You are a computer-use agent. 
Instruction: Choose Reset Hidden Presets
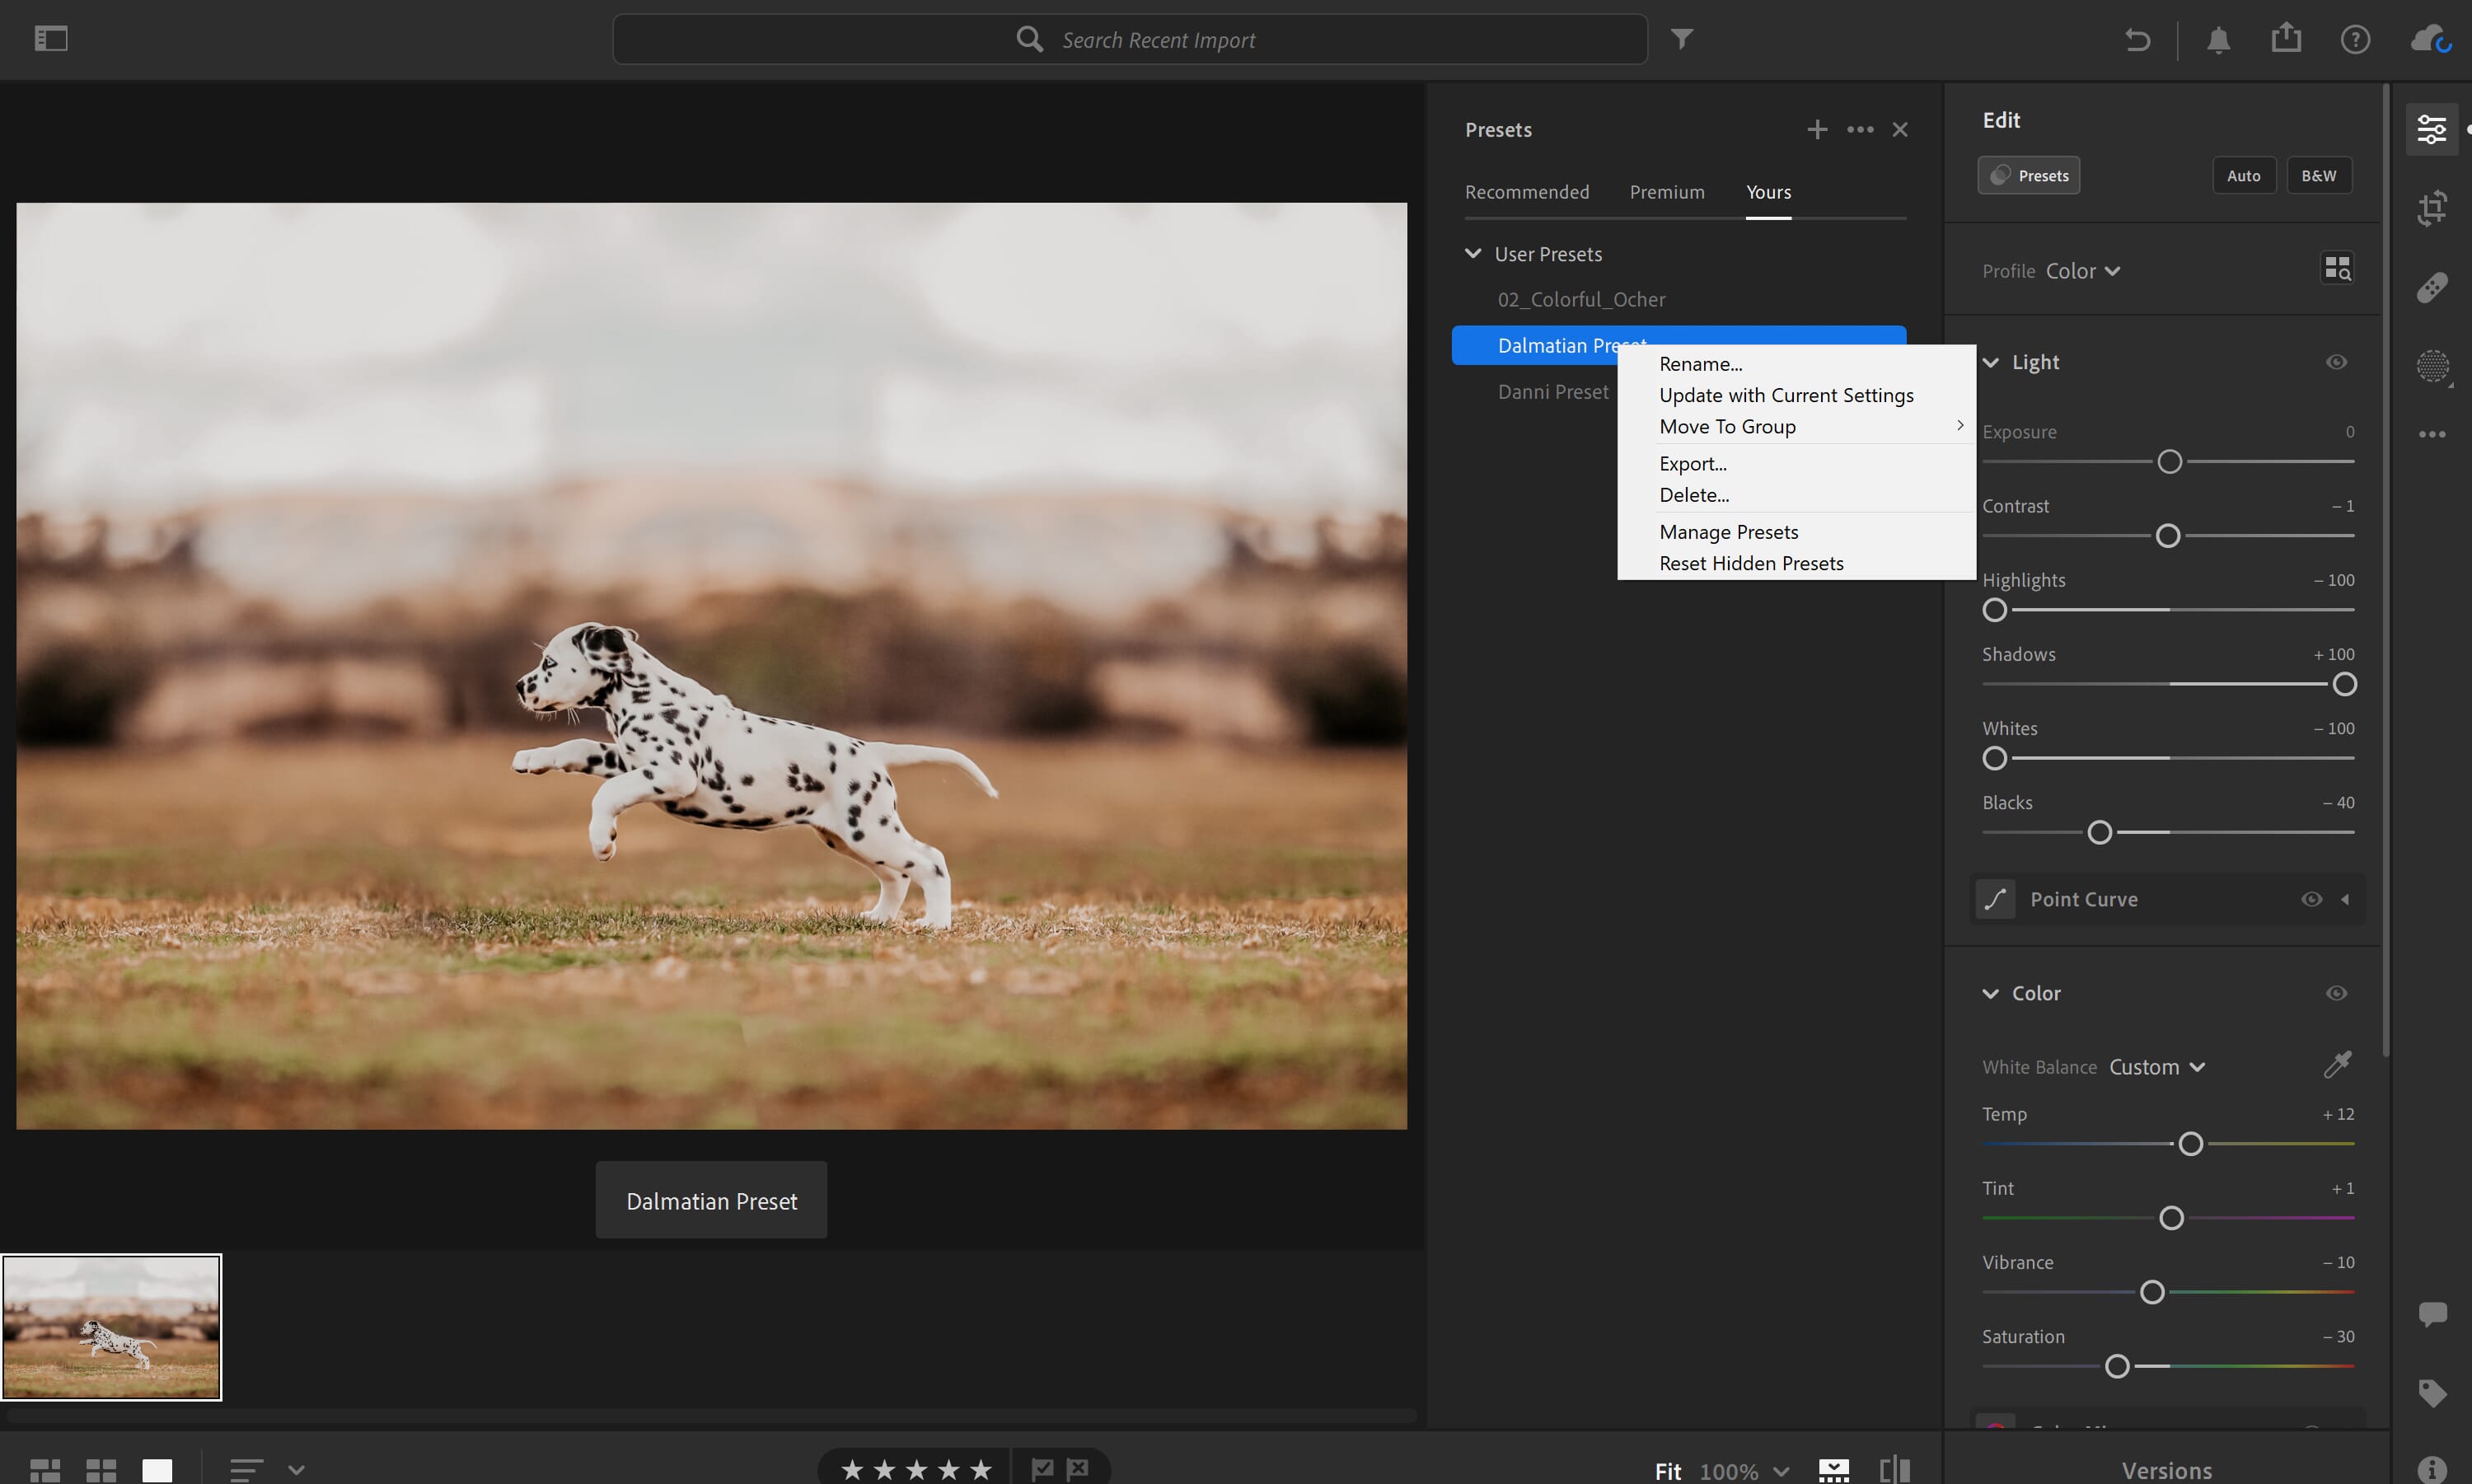(x=1796, y=563)
